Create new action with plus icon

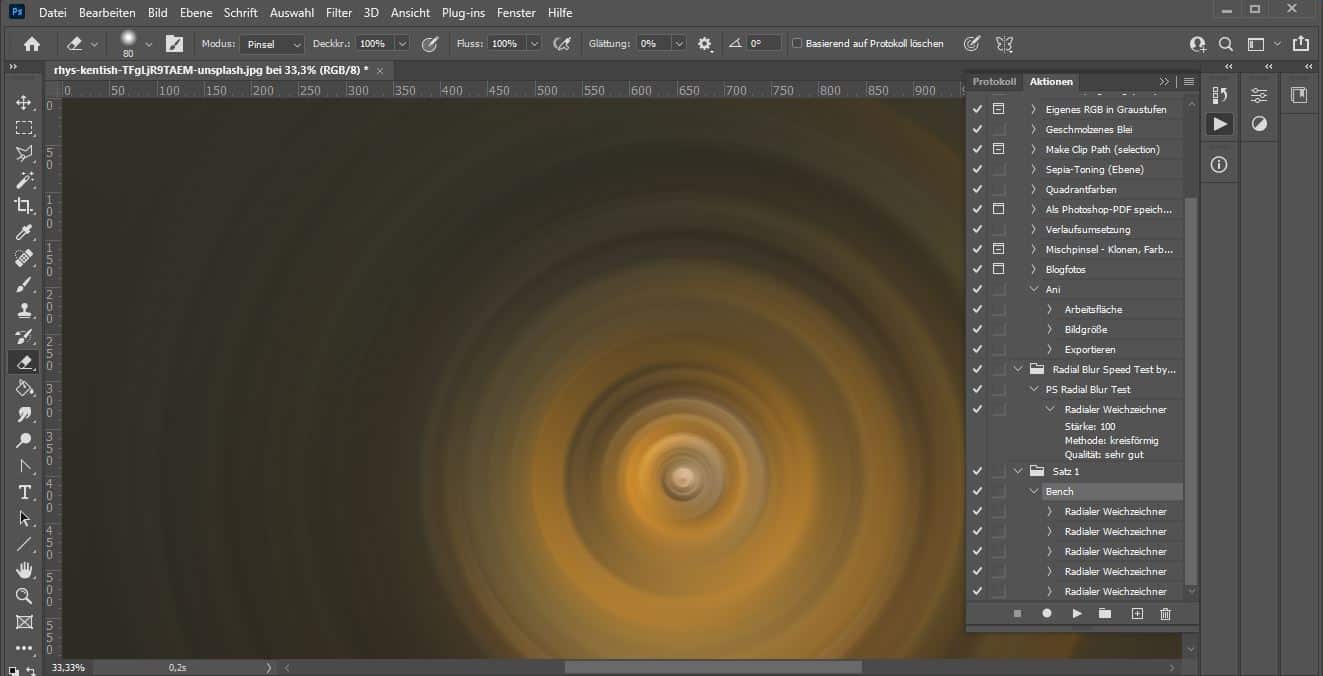click(x=1137, y=613)
